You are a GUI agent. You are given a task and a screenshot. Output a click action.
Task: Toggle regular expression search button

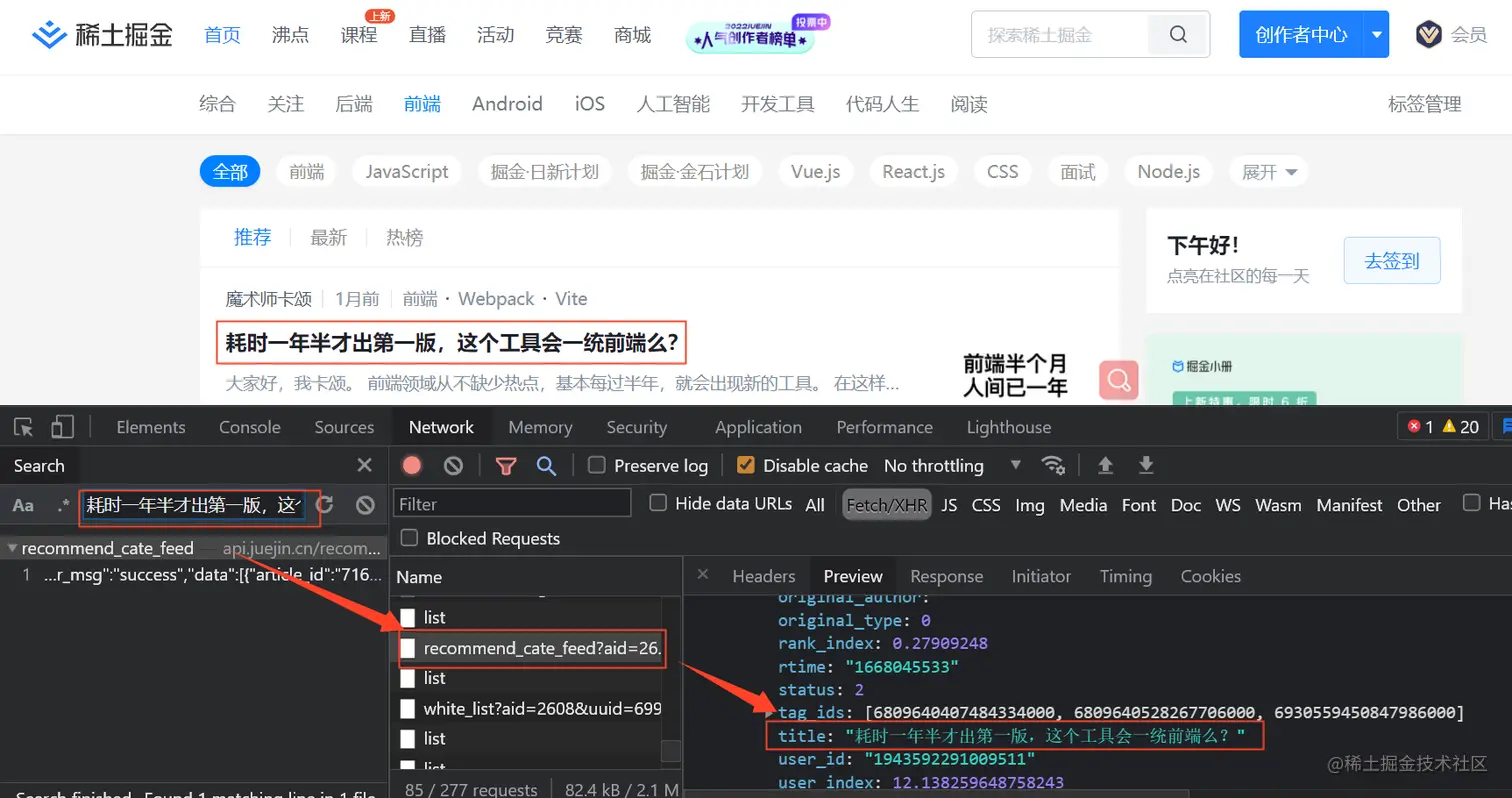63,505
